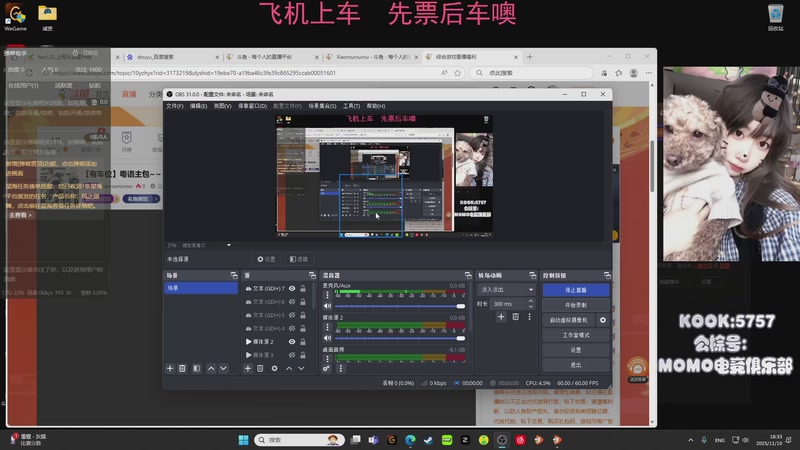Viewport: 800px width, 450px height.
Task: Switch to Xiaorourourou browser tab
Action: click(x=371, y=57)
